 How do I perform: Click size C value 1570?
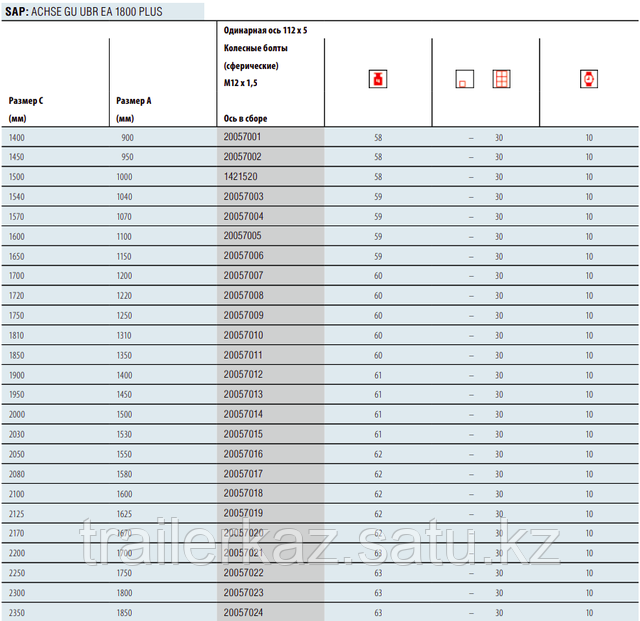[17, 216]
